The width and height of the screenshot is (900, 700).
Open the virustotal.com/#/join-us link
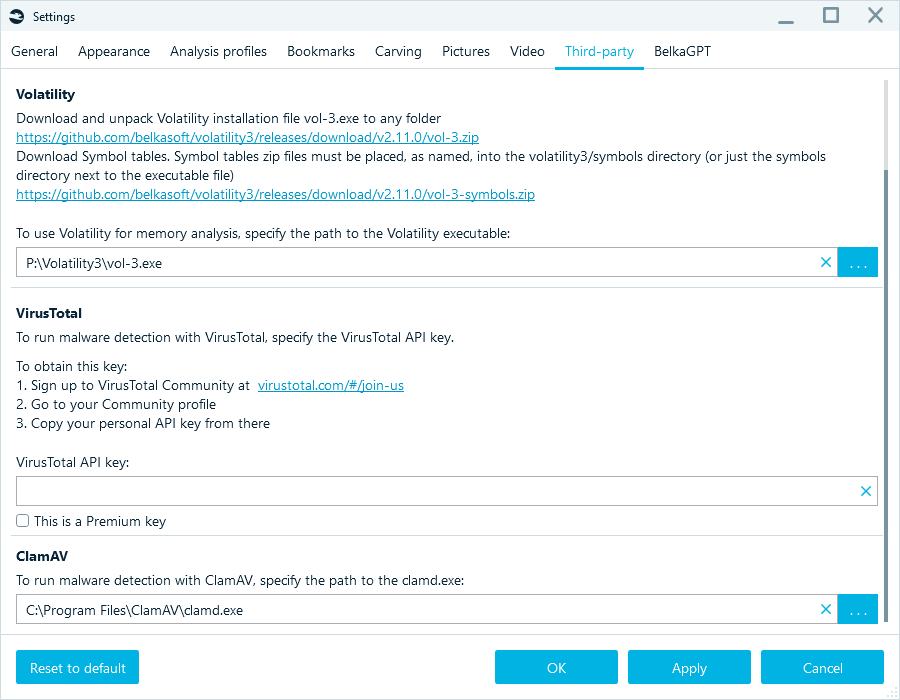[x=331, y=385]
